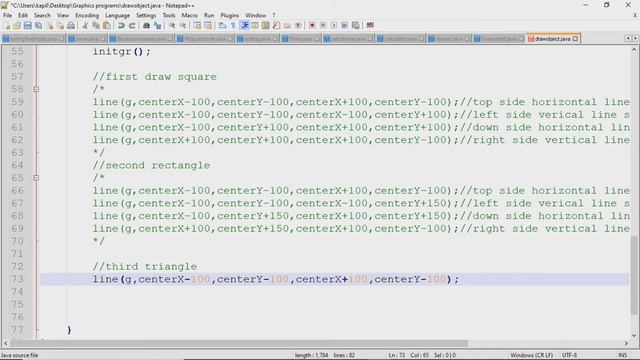Open the Define Your Language icon
The width and height of the screenshot is (640, 360).
[x=255, y=26]
